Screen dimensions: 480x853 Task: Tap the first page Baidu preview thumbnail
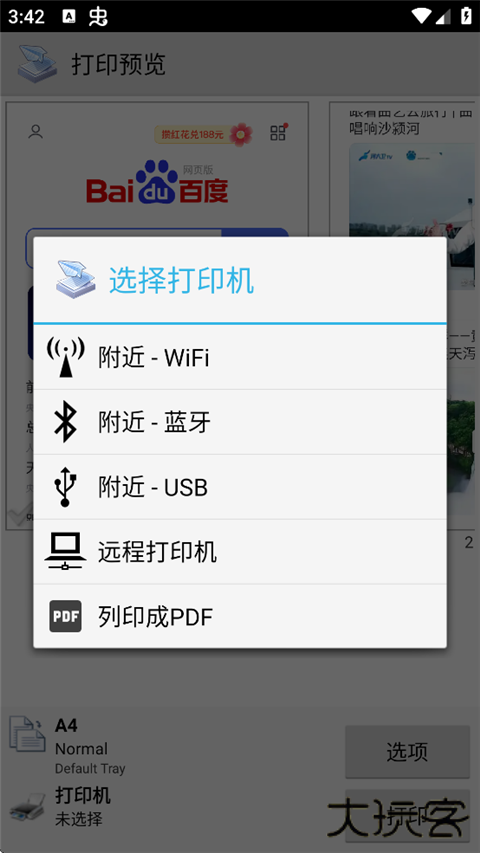[x=157, y=316]
